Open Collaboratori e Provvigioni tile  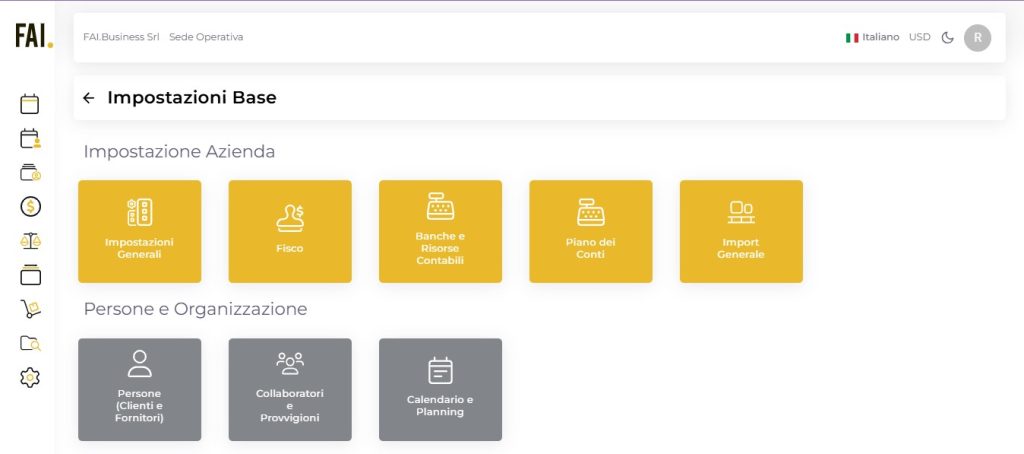point(290,389)
